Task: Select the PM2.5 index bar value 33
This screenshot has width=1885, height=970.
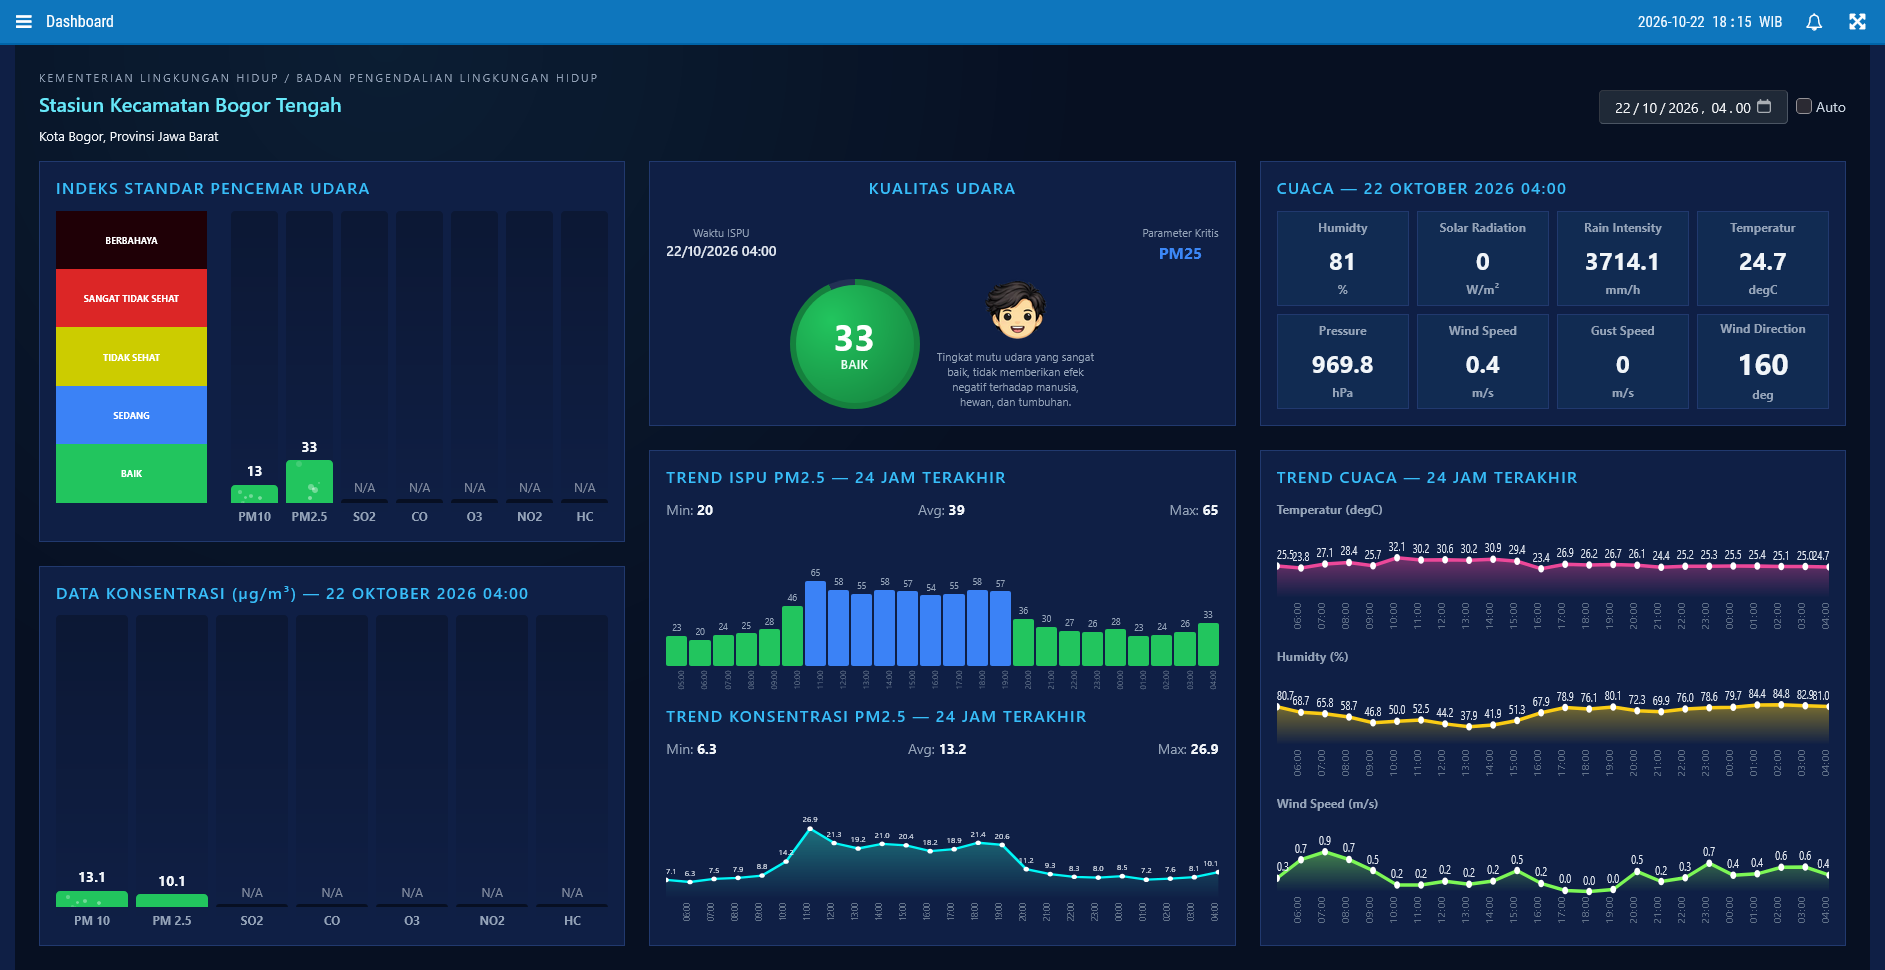Action: click(x=309, y=481)
